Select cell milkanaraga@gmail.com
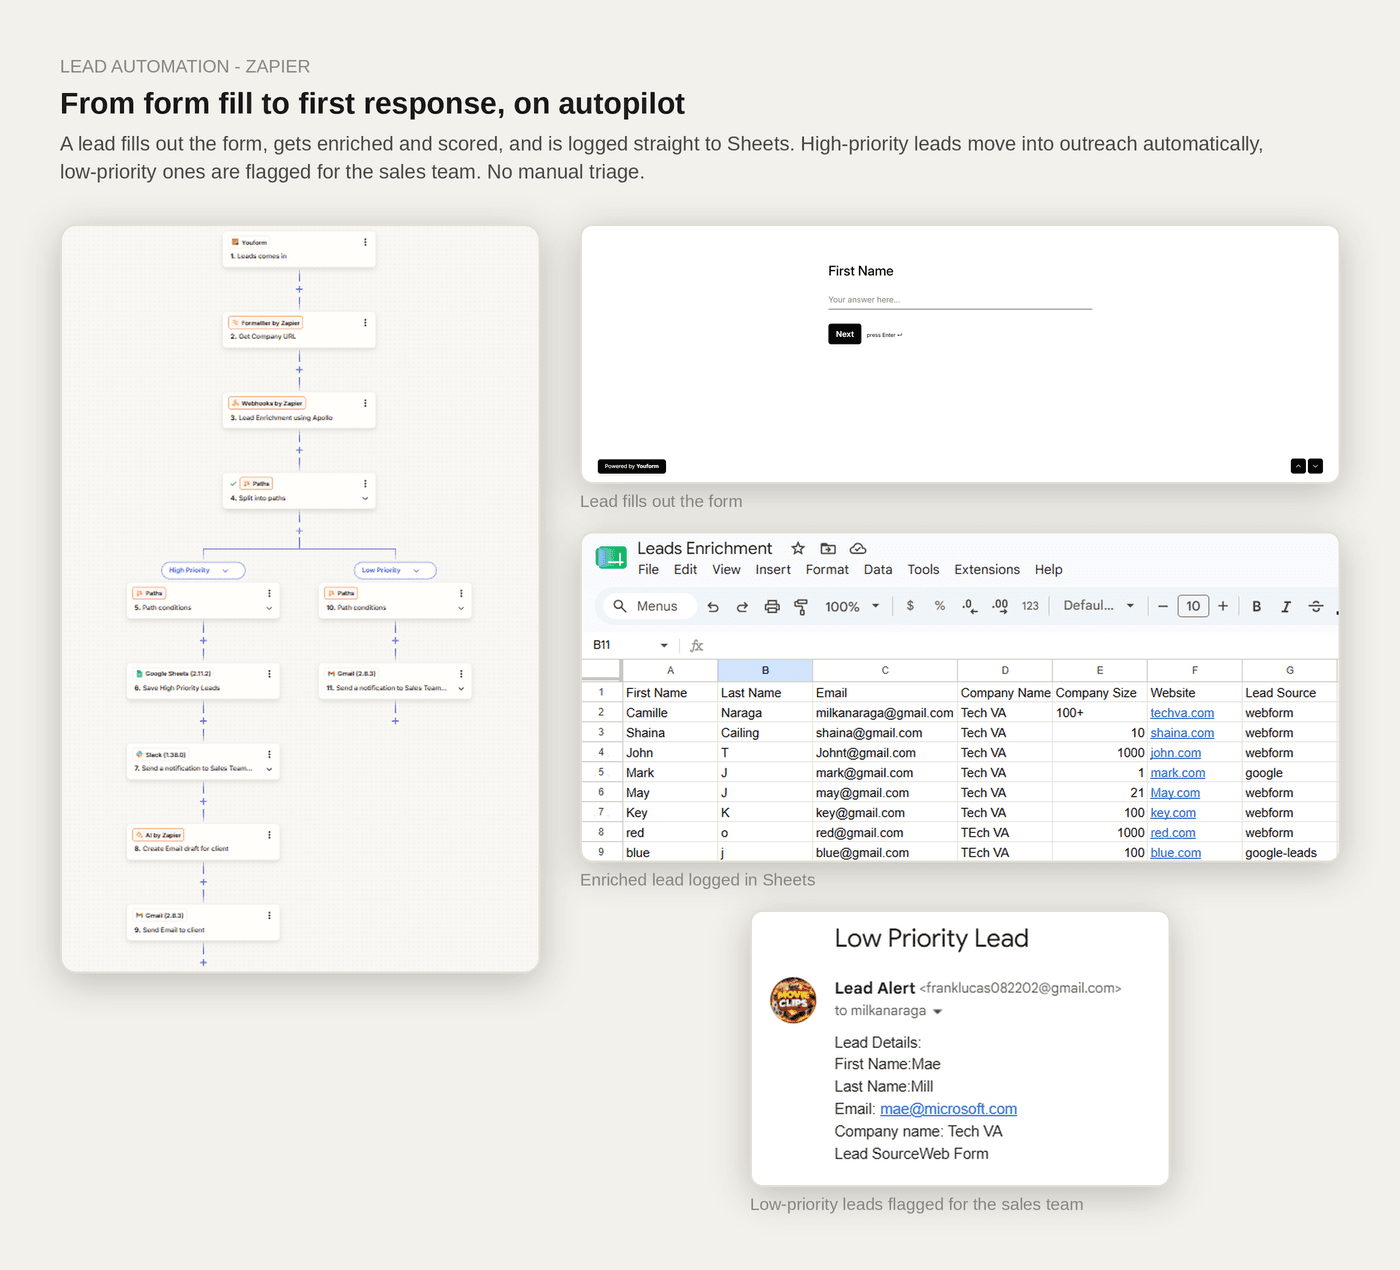The image size is (1400, 1270). pos(885,713)
